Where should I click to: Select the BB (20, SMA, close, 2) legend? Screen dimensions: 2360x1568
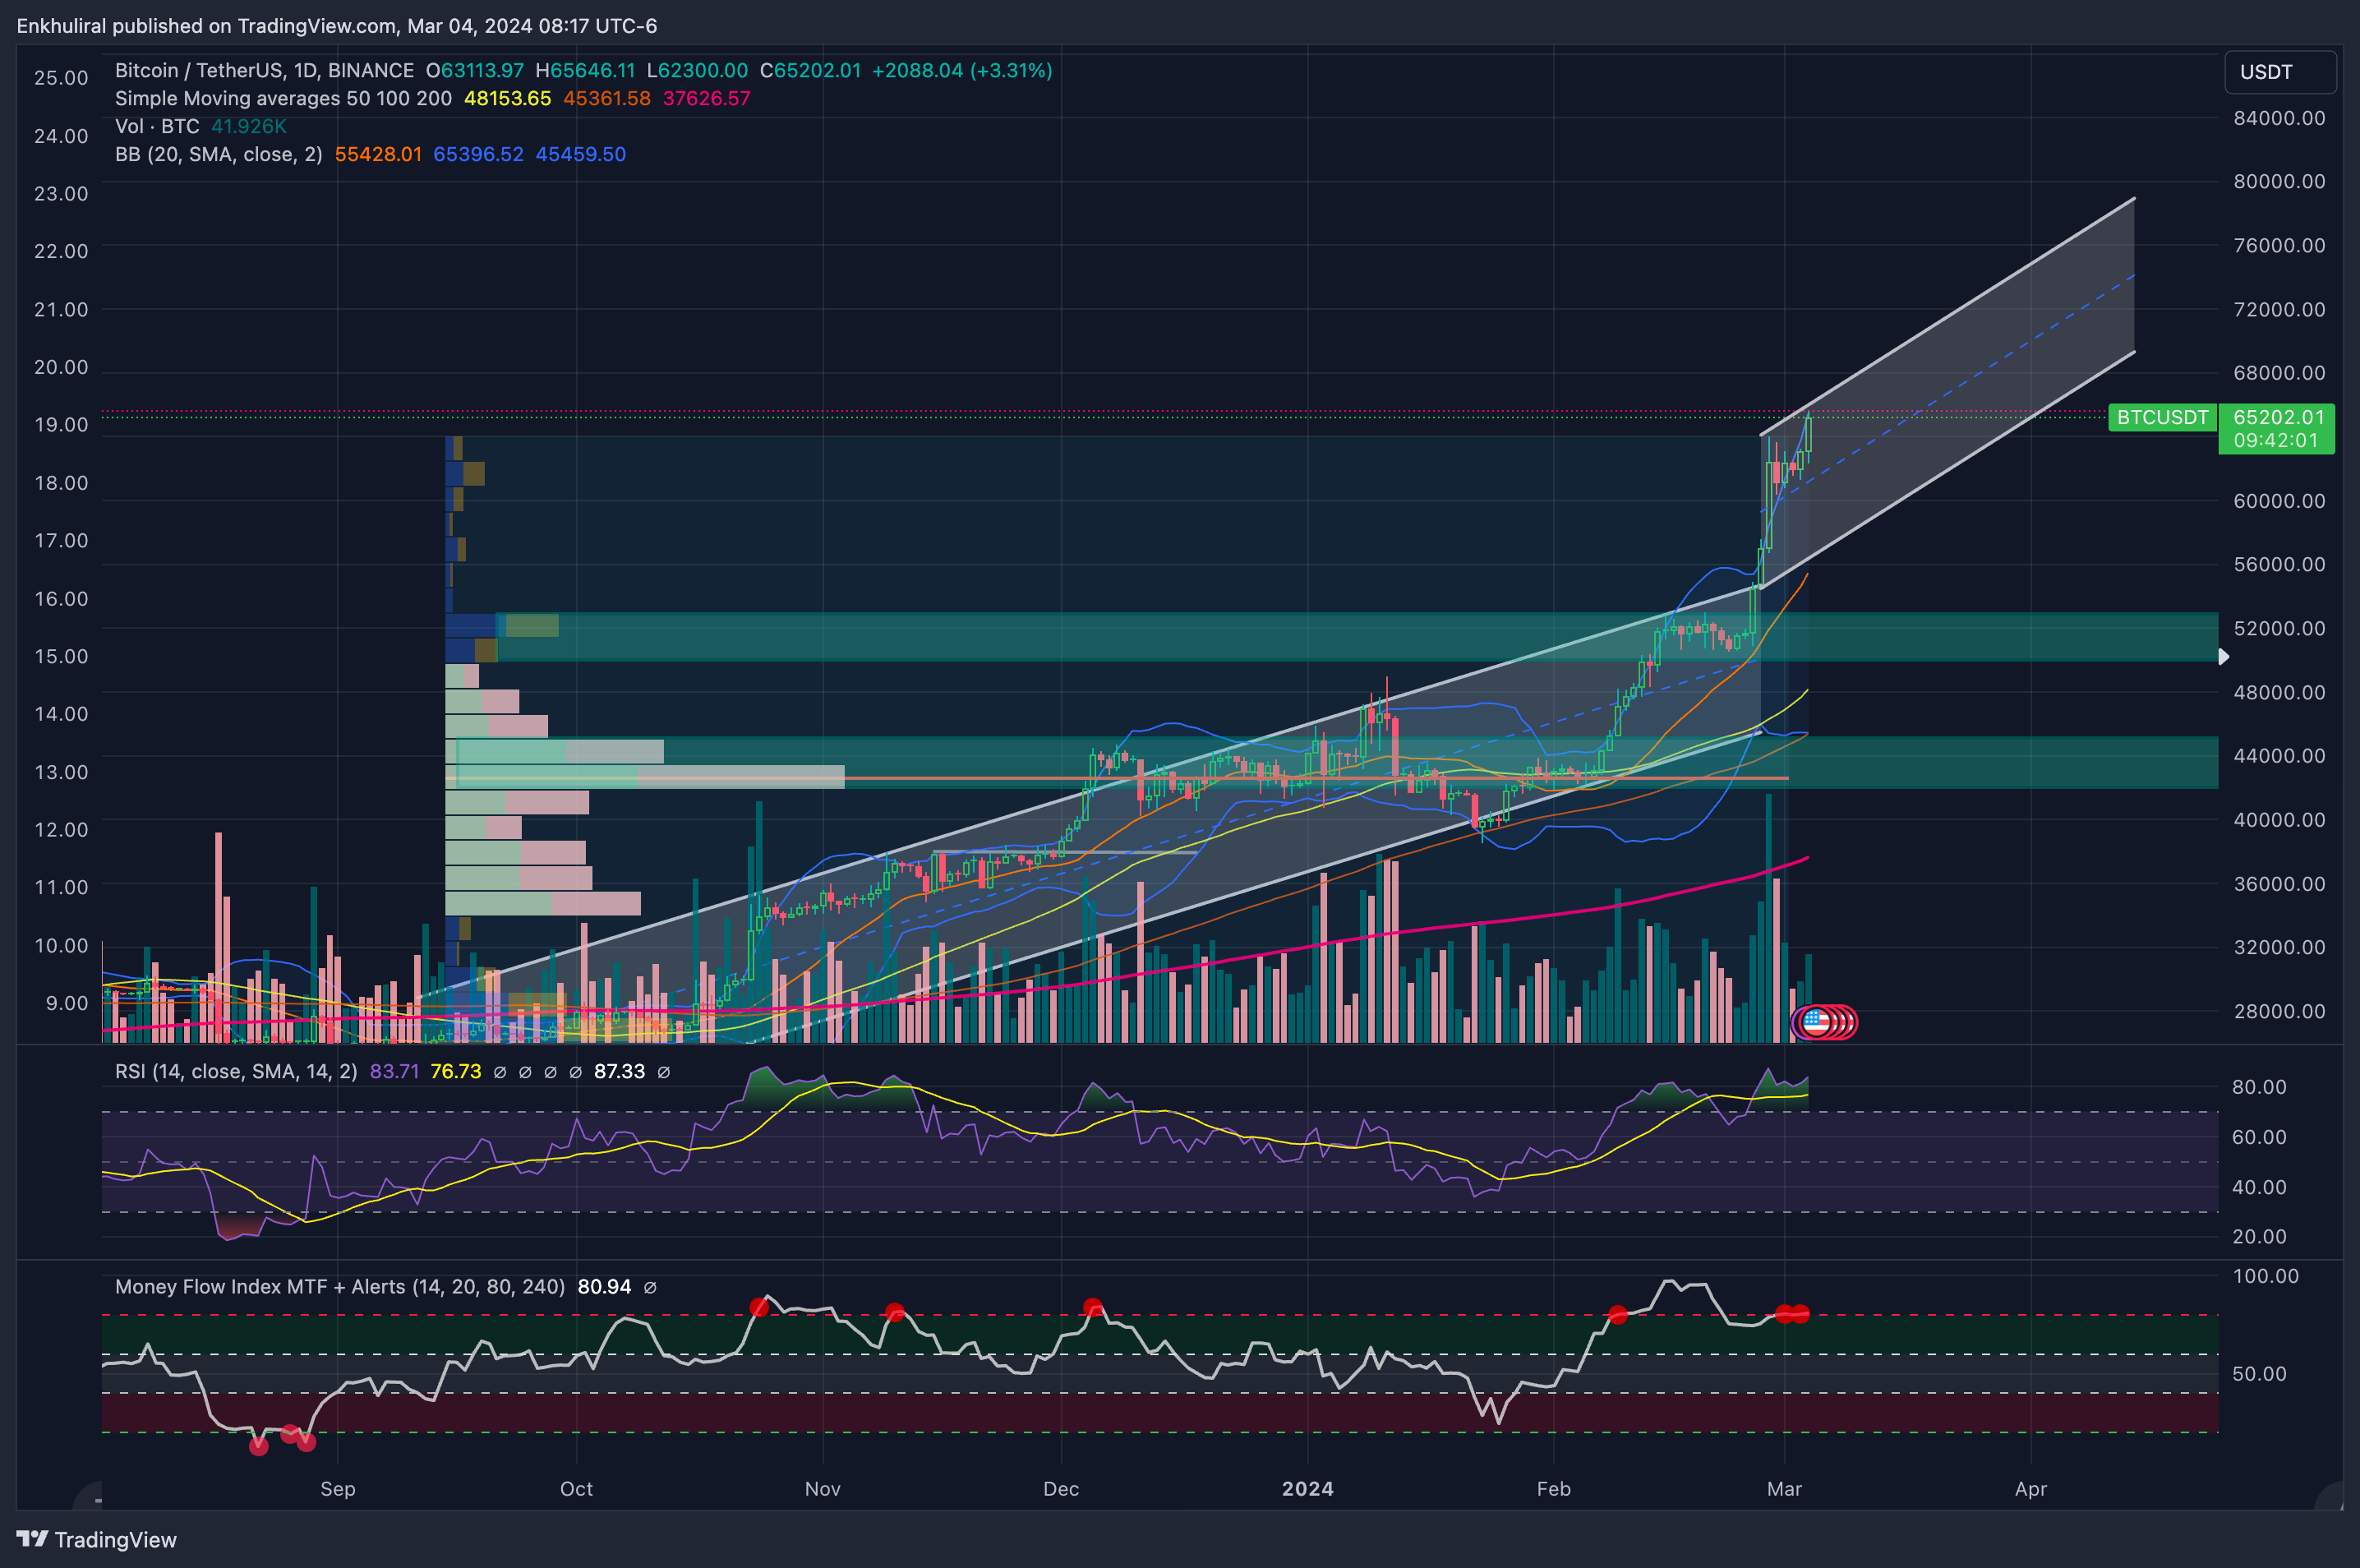218,154
